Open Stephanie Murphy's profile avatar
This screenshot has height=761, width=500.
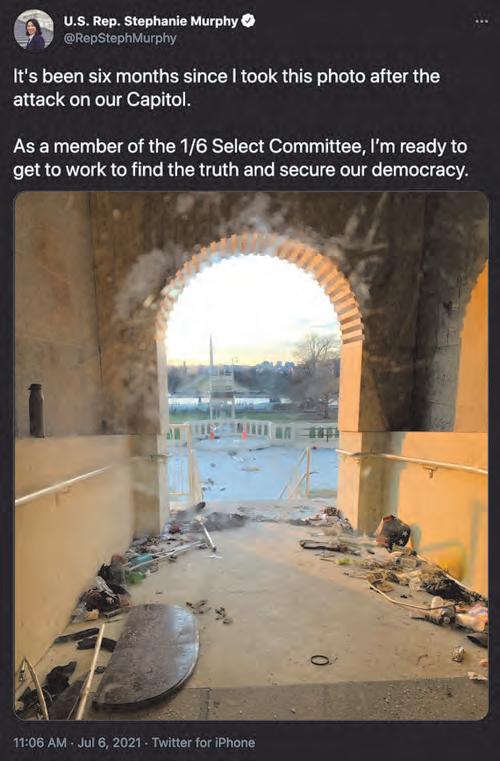pos(33,30)
